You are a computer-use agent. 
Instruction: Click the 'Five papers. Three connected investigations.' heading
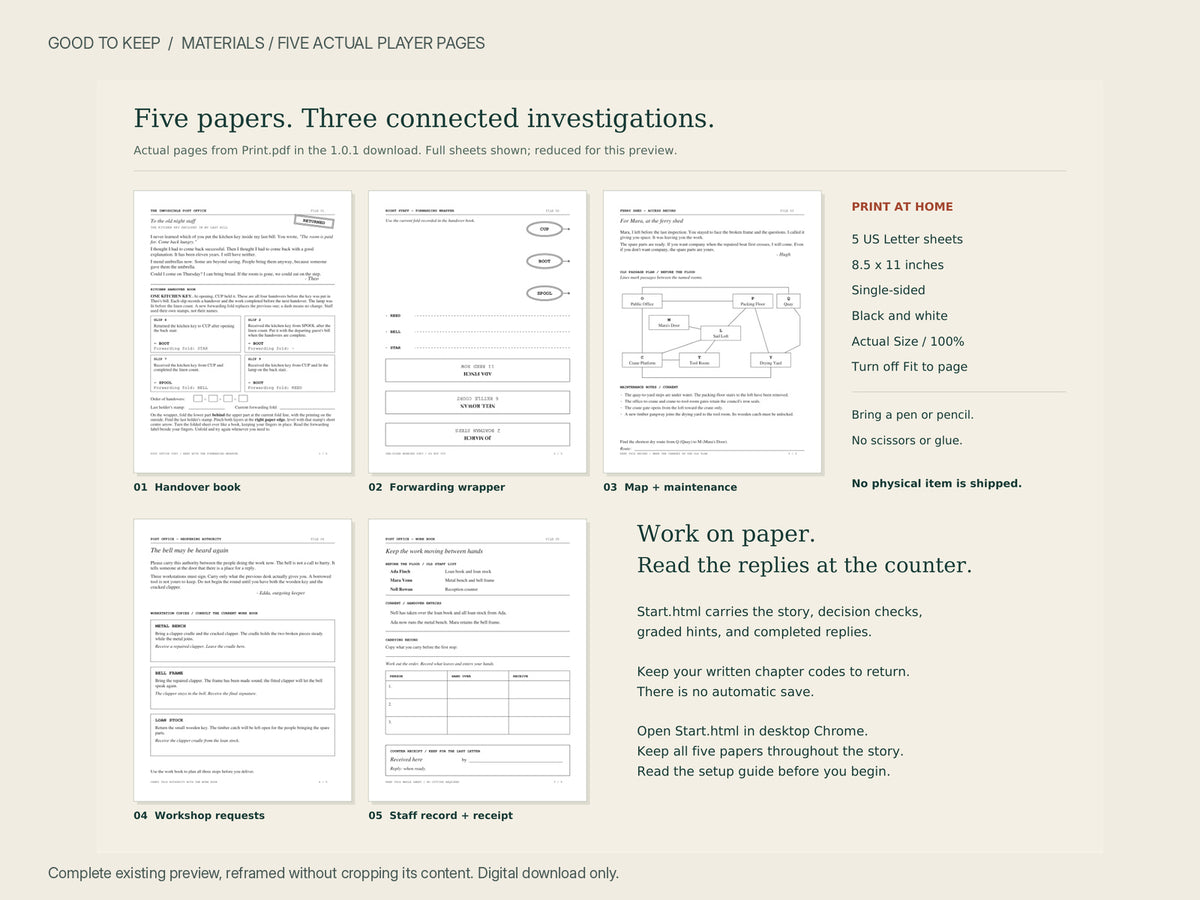[424, 119]
